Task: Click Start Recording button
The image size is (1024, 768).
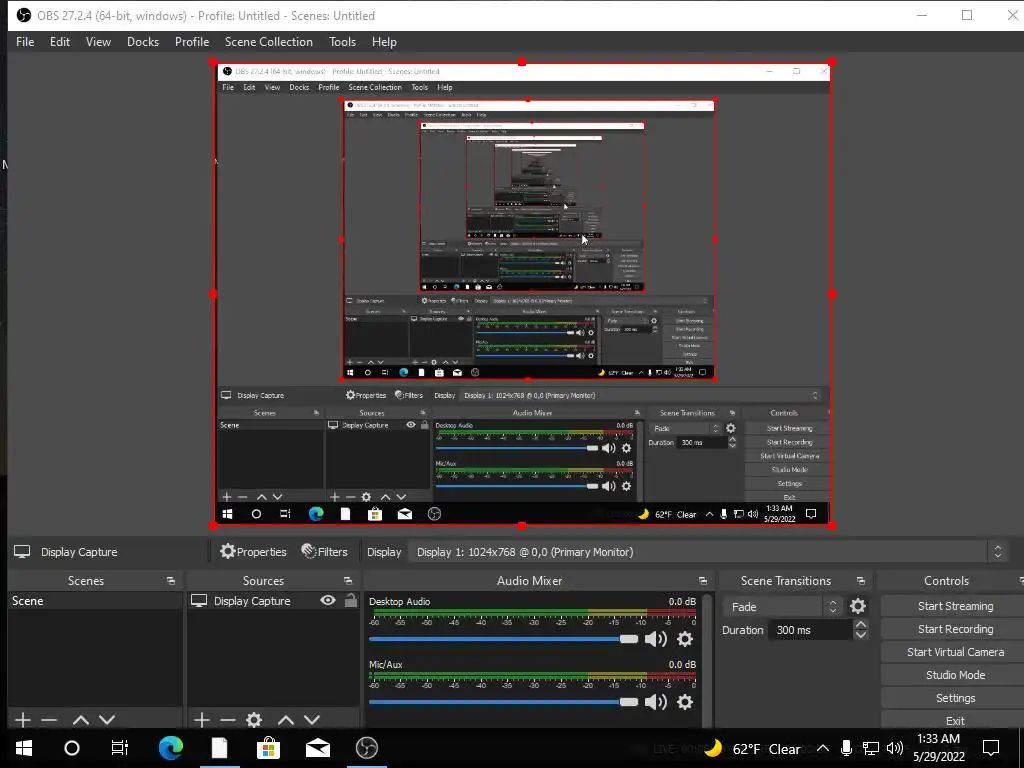Action: tap(955, 629)
